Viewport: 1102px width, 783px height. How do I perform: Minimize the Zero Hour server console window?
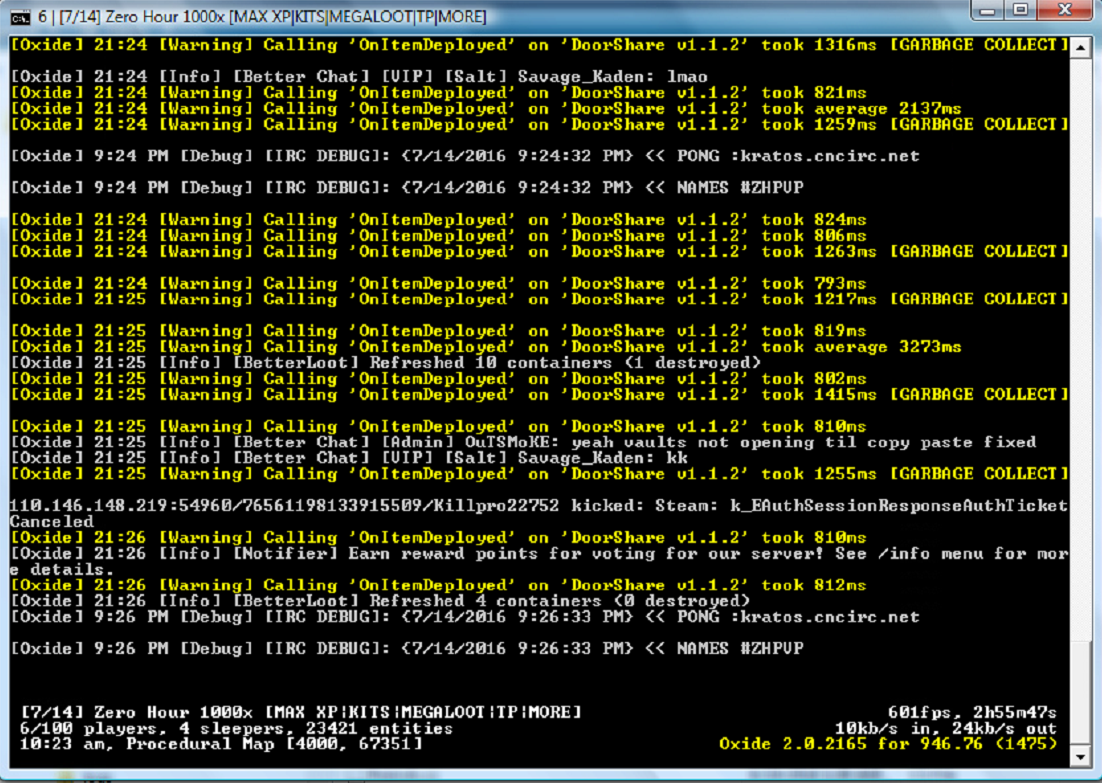[987, 11]
